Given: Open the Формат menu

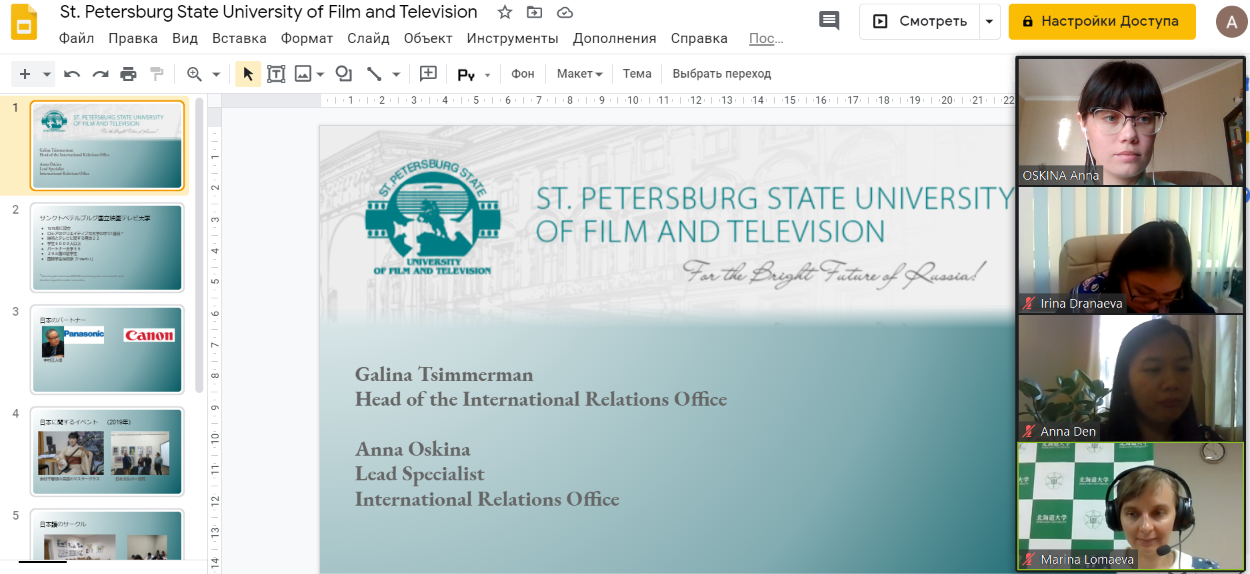Looking at the screenshot, I should (307, 38).
